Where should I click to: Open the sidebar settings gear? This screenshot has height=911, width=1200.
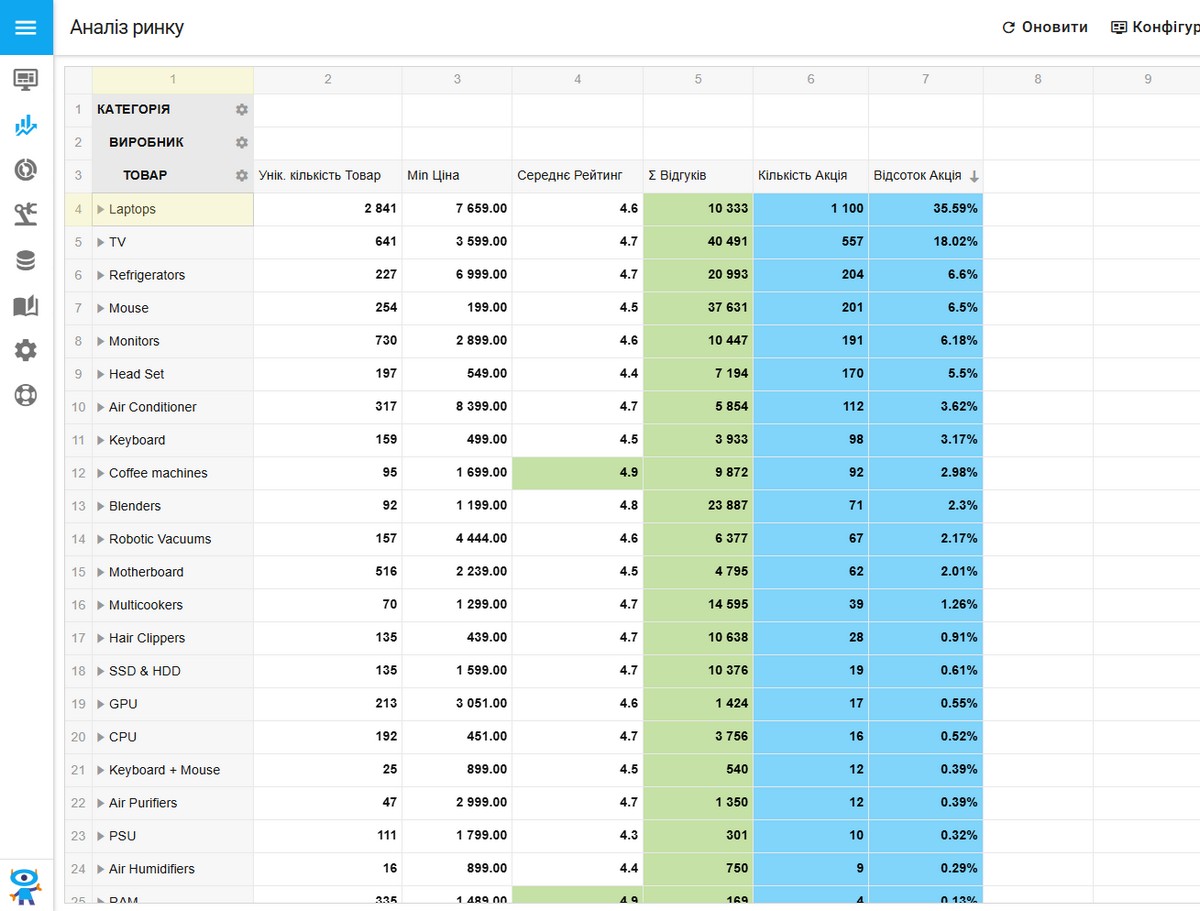pyautogui.click(x=26, y=350)
